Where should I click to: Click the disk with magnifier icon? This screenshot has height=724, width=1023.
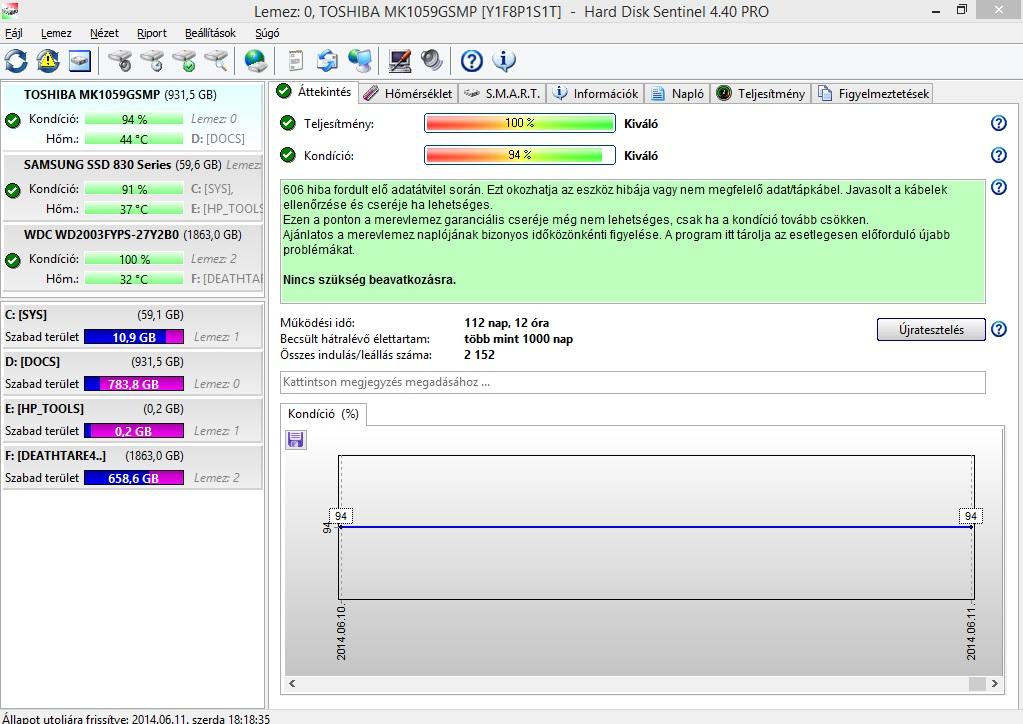pyautogui.click(x=216, y=61)
